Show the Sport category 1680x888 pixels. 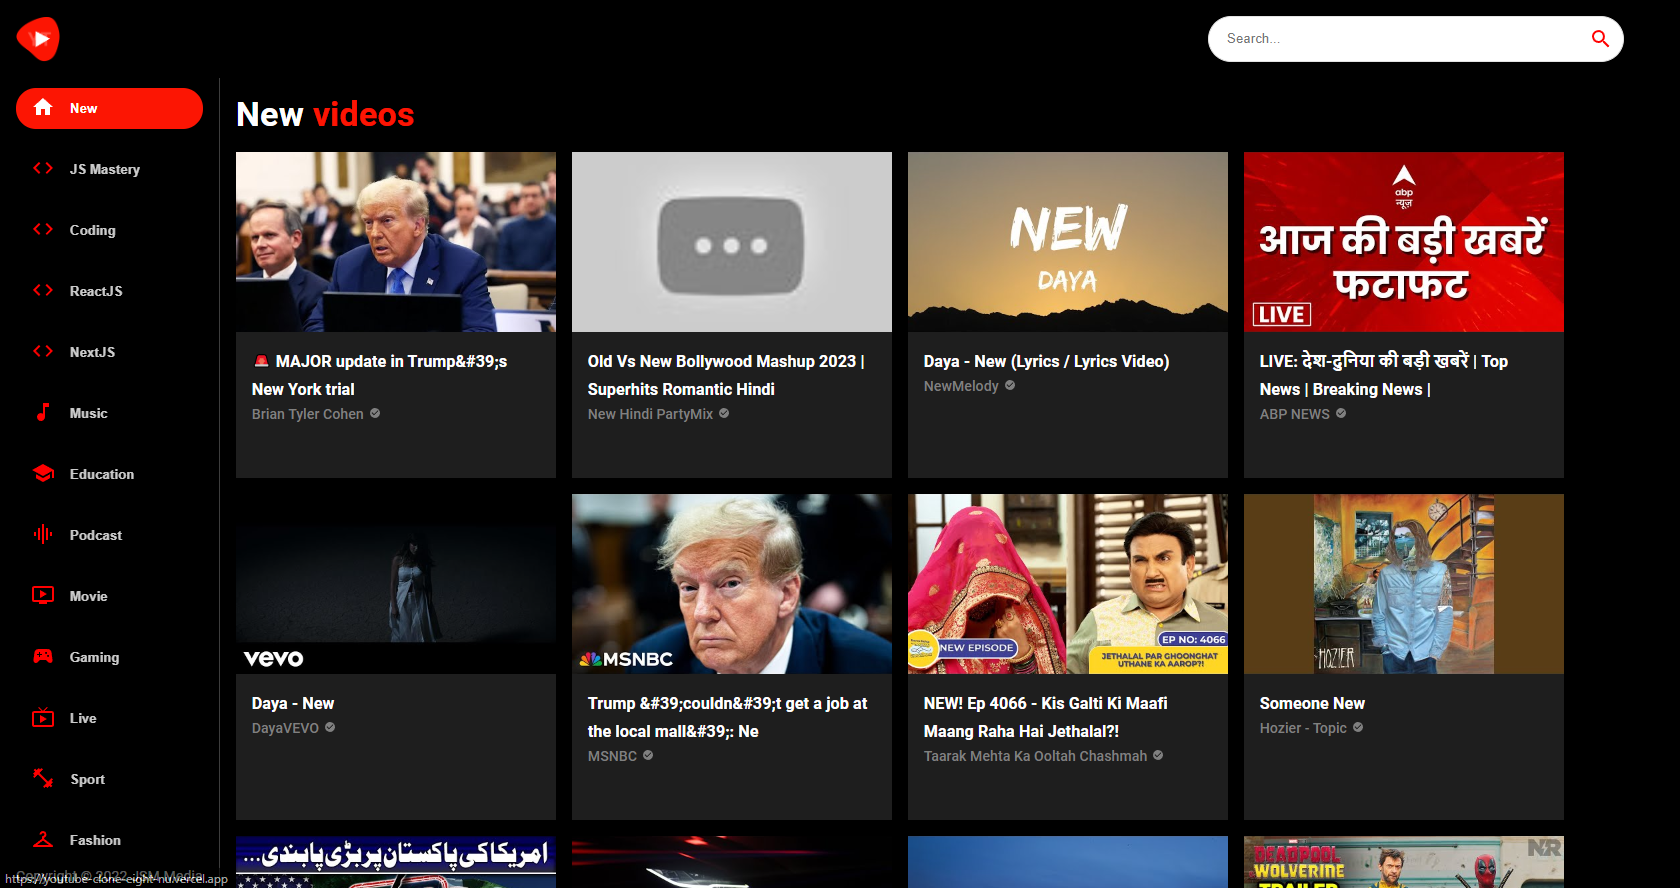(109, 779)
